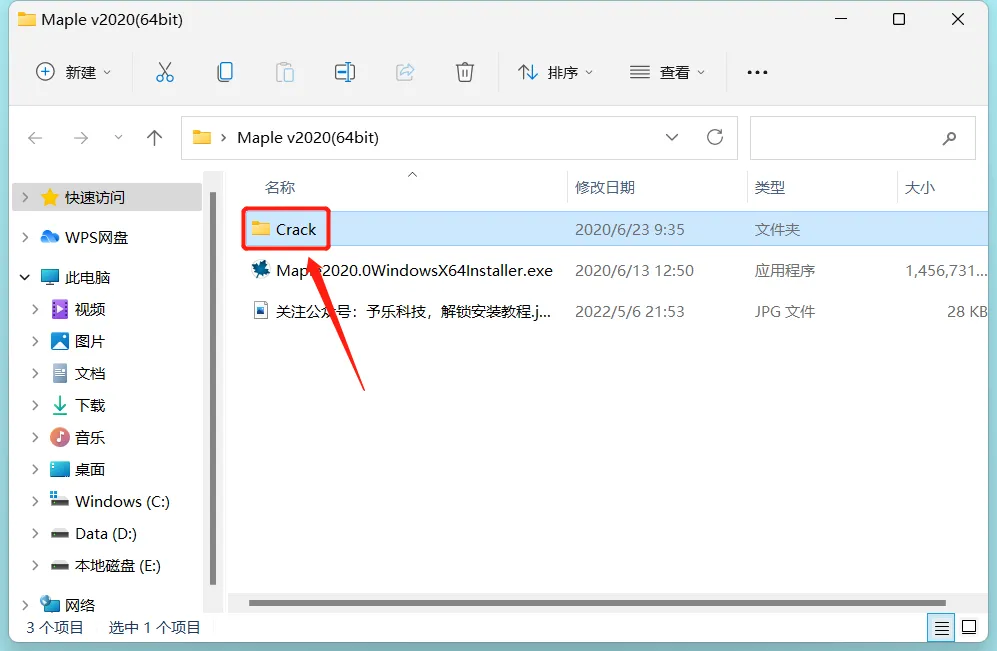
Task: Click the Copy icon in the toolbar
Action: click(225, 71)
